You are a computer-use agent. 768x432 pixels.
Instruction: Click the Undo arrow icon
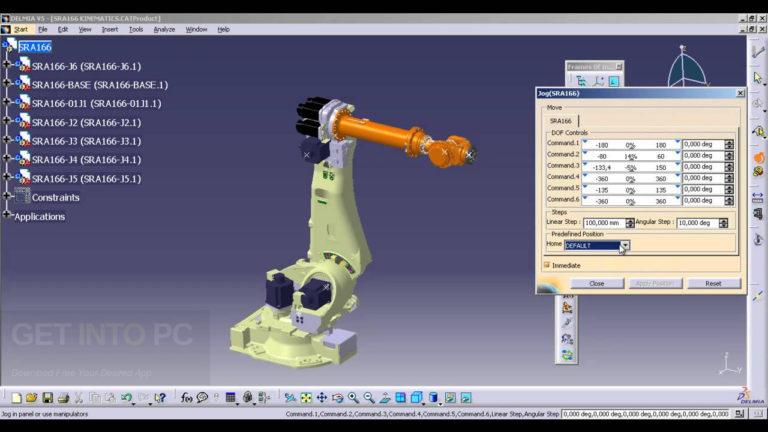tap(127, 398)
